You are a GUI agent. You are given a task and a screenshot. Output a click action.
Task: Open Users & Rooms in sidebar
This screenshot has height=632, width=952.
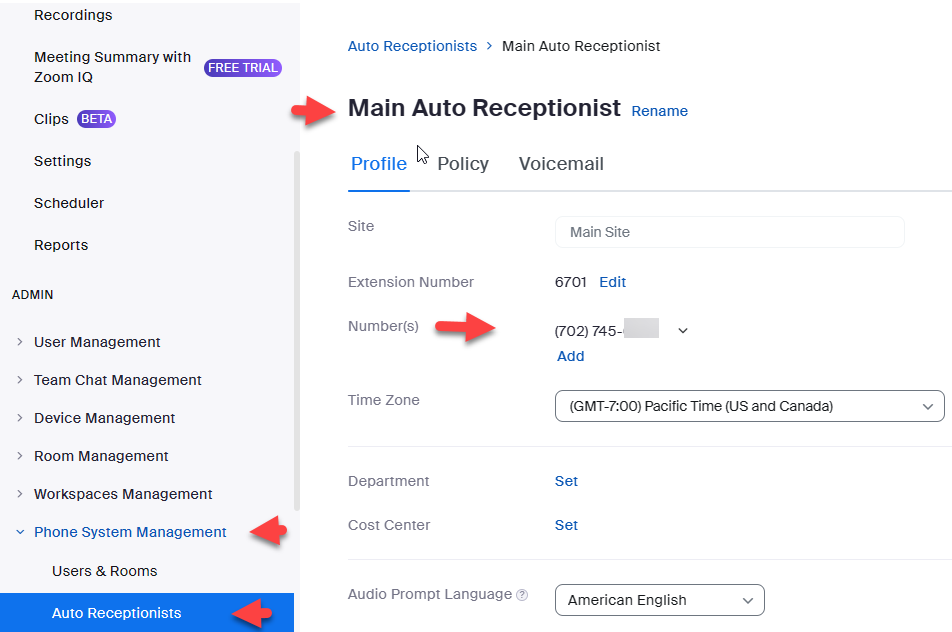[104, 571]
